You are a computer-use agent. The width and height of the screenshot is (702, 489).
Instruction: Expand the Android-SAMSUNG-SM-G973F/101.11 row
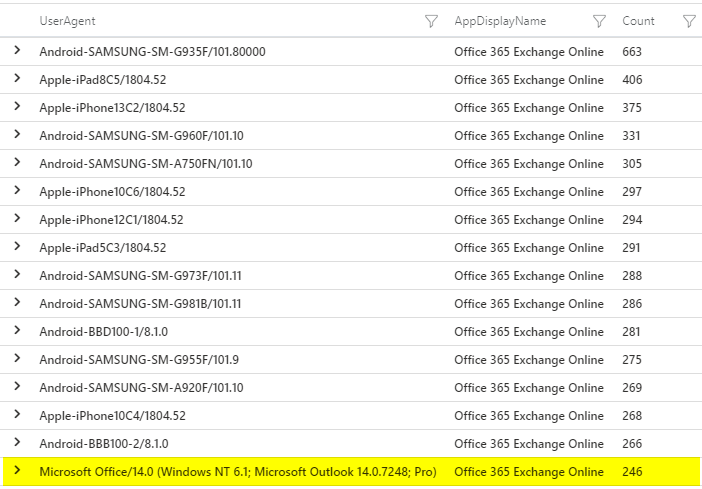pyautogui.click(x=17, y=274)
